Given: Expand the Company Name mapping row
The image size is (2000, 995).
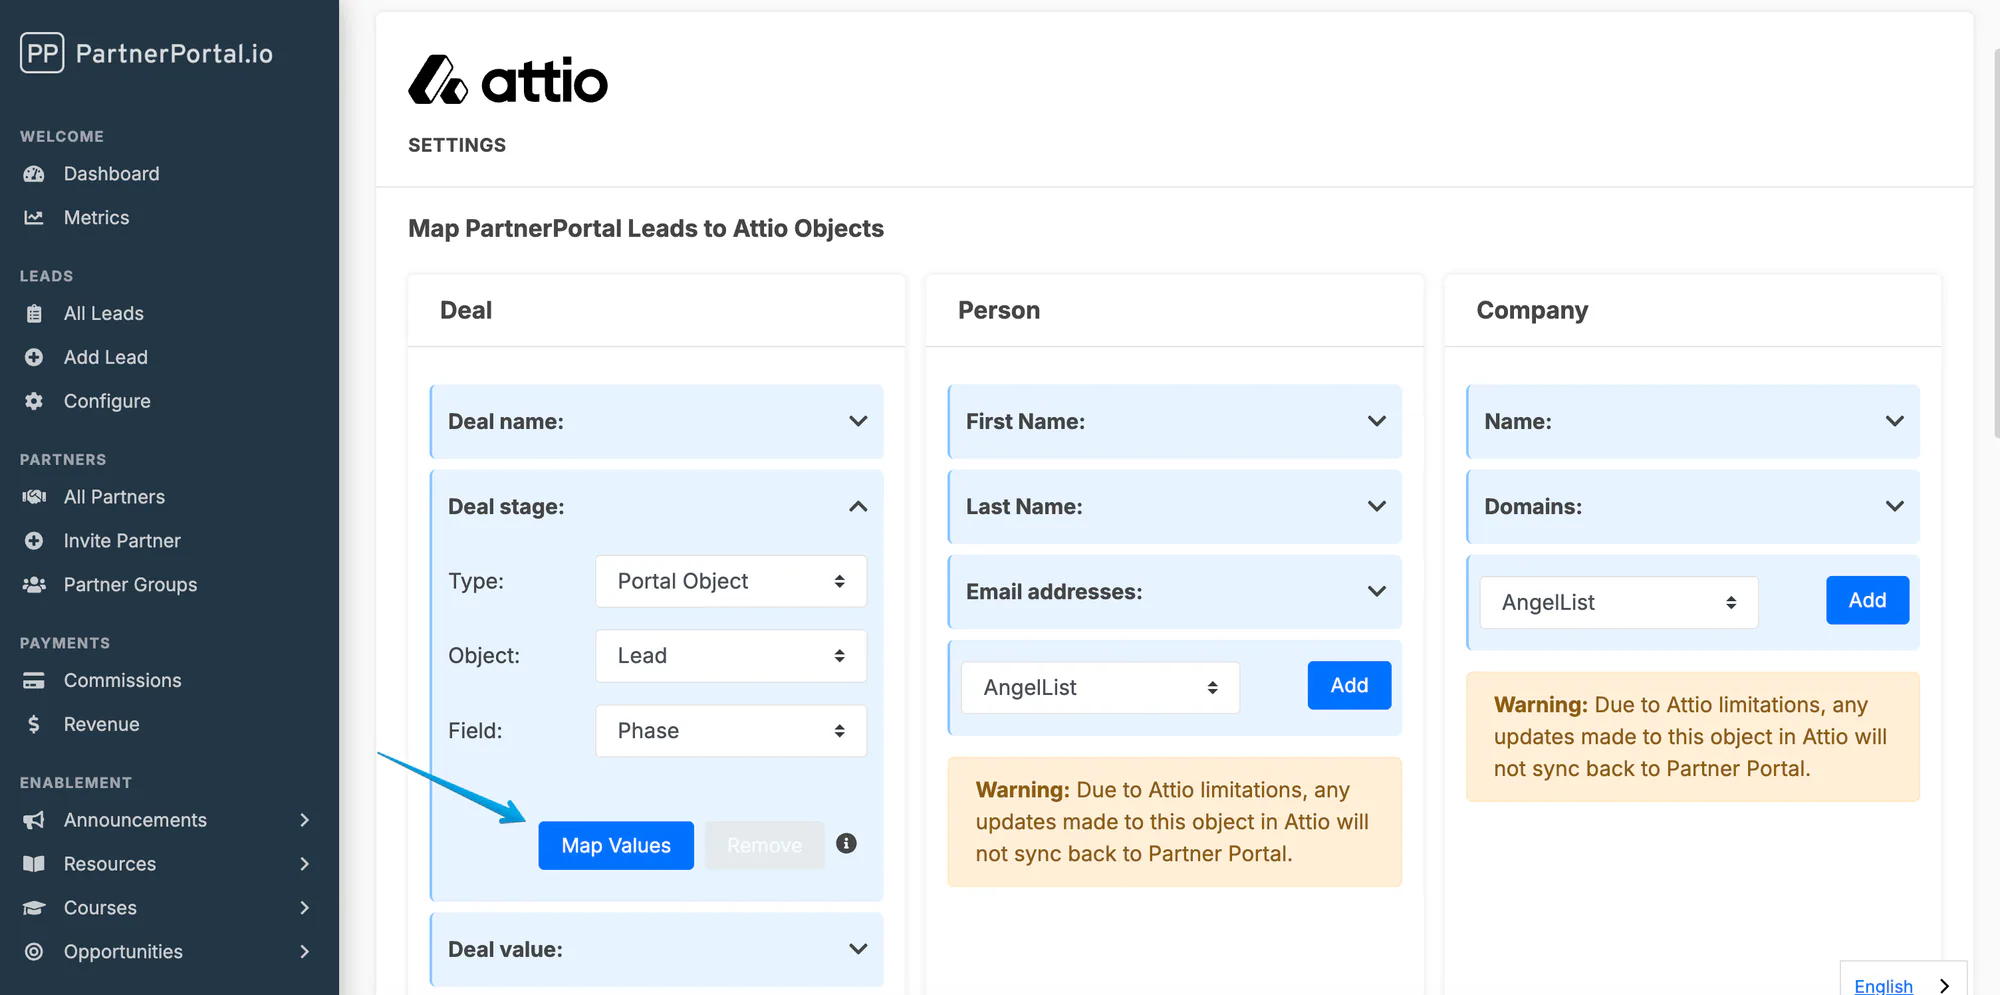Looking at the screenshot, I should tap(1693, 422).
